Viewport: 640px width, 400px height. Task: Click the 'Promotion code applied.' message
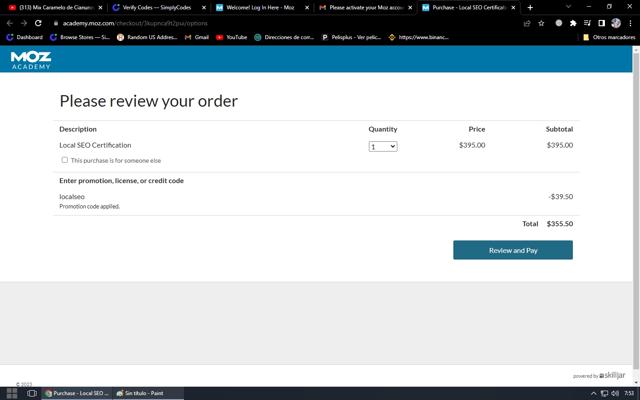pos(89,206)
